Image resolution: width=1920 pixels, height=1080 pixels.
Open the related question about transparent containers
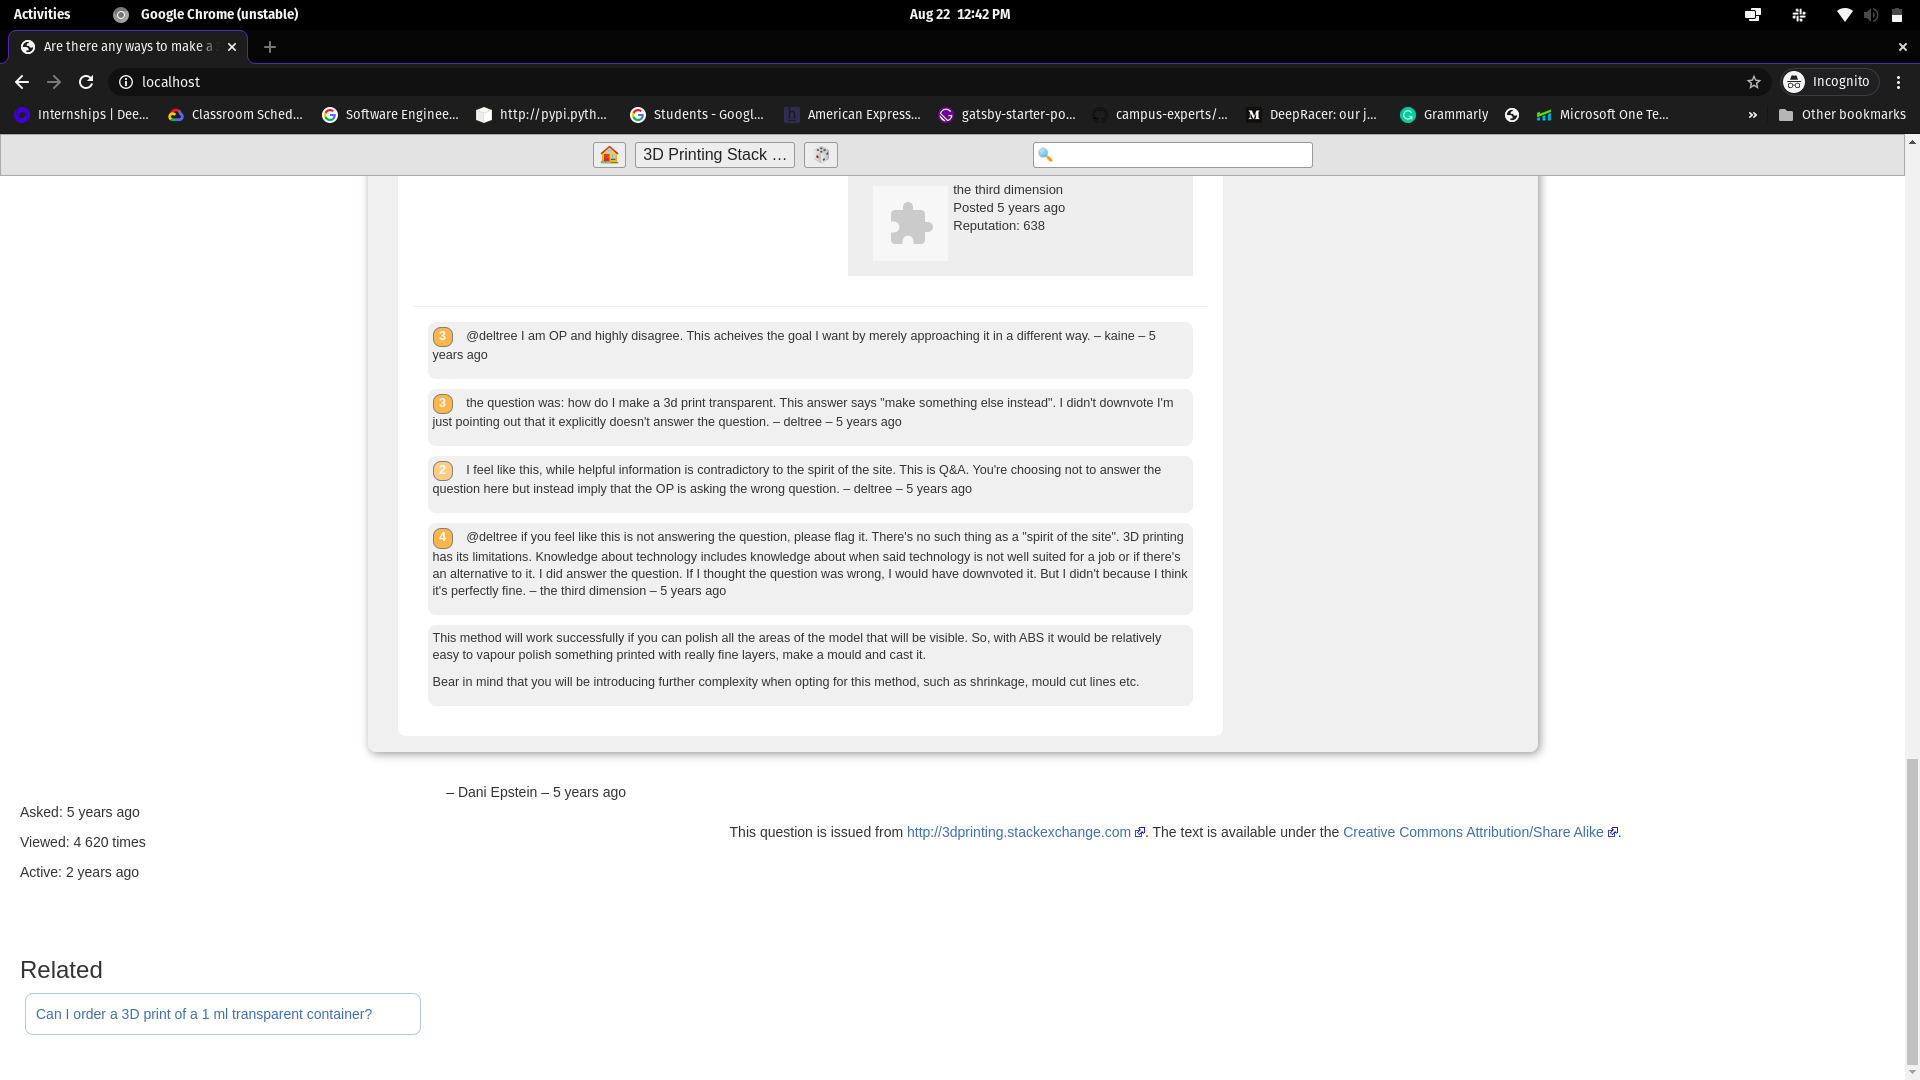204,1013
